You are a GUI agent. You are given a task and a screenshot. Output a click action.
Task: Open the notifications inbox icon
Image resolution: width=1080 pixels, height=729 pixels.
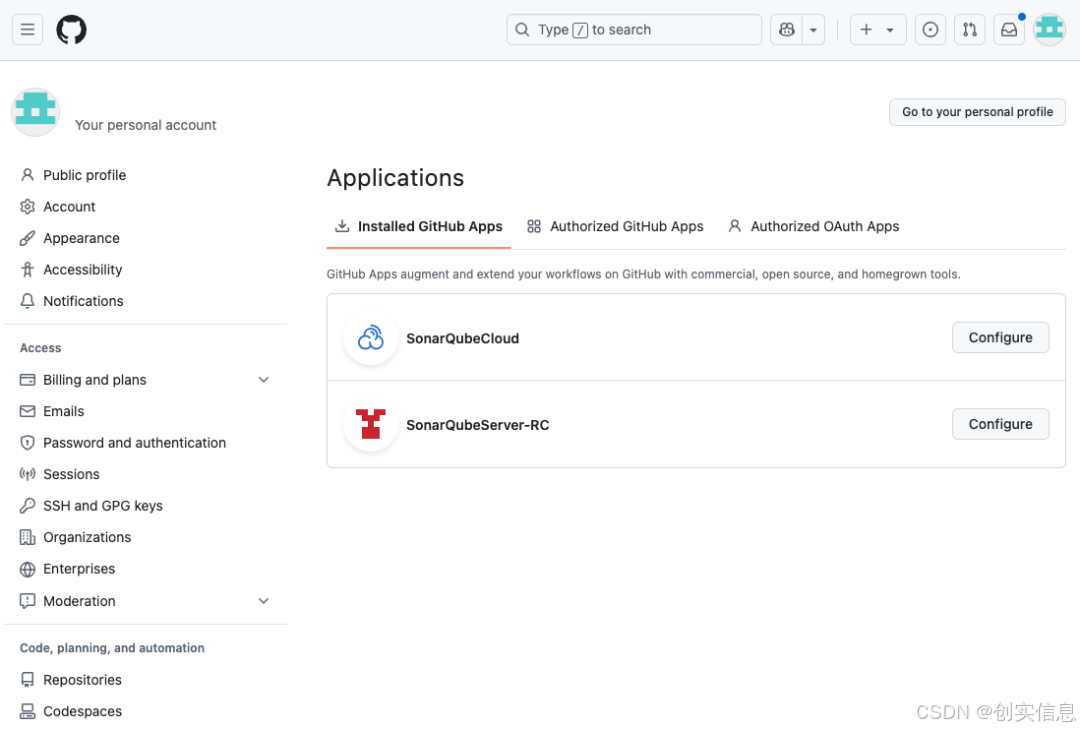[1008, 30]
